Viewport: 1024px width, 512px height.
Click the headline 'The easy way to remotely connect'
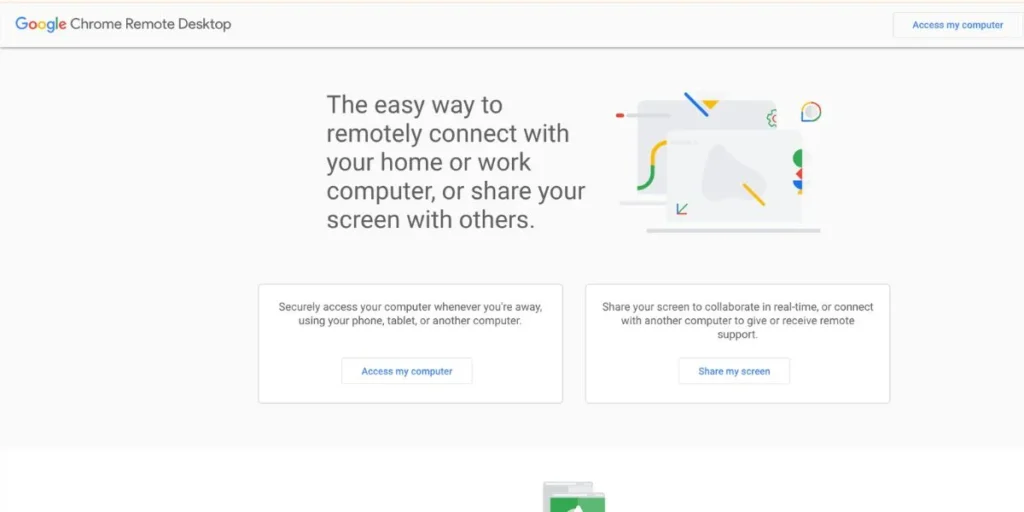tap(456, 162)
